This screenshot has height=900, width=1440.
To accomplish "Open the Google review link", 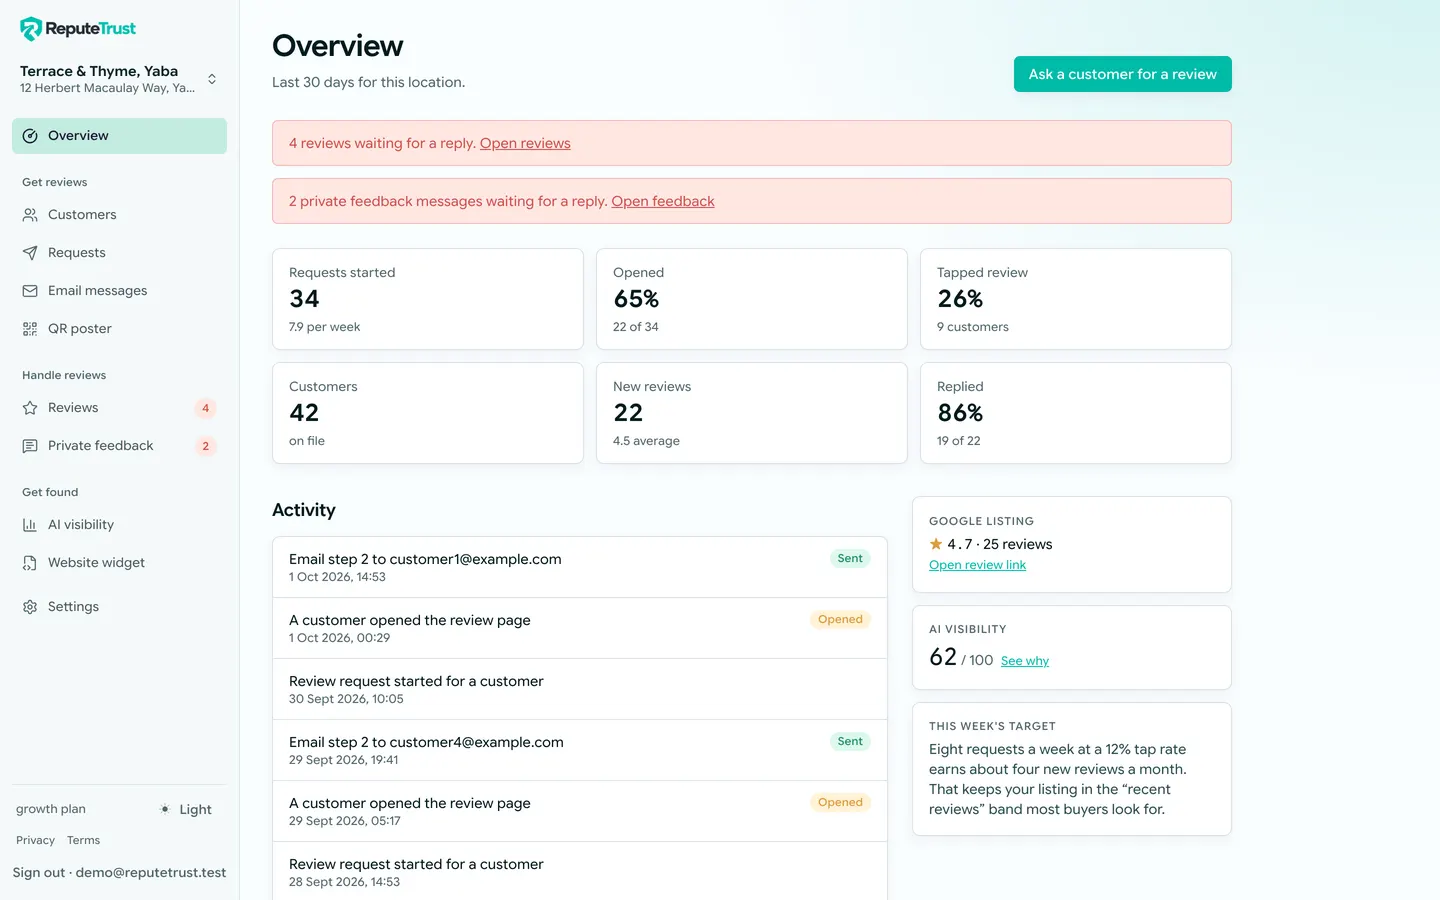I will [977, 565].
